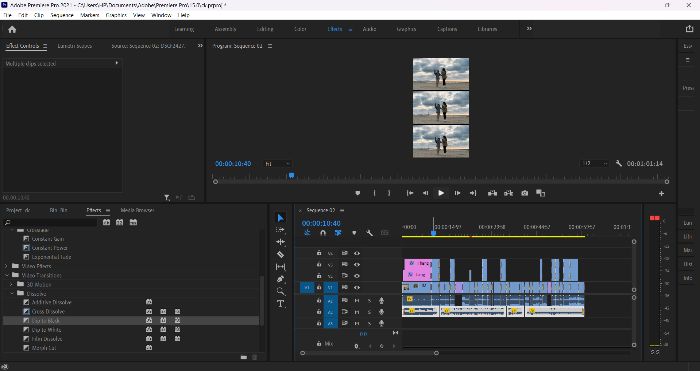
Task: Export frame with camera icon
Action: point(525,193)
